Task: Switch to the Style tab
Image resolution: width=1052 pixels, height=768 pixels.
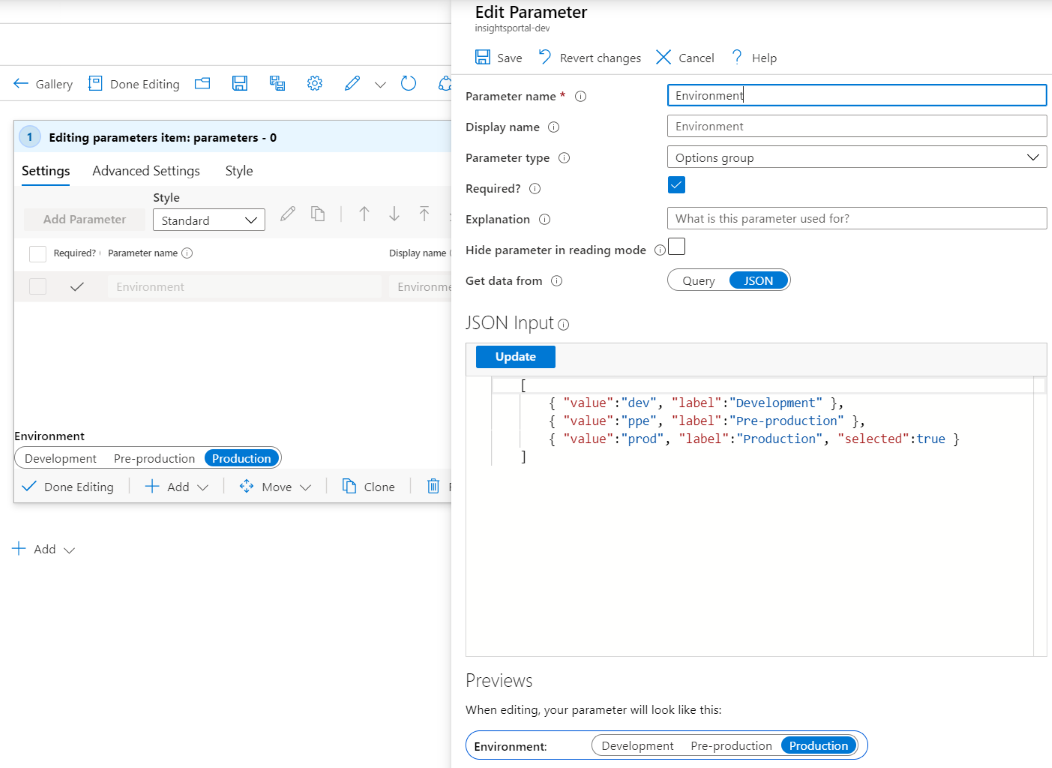Action: coord(239,171)
